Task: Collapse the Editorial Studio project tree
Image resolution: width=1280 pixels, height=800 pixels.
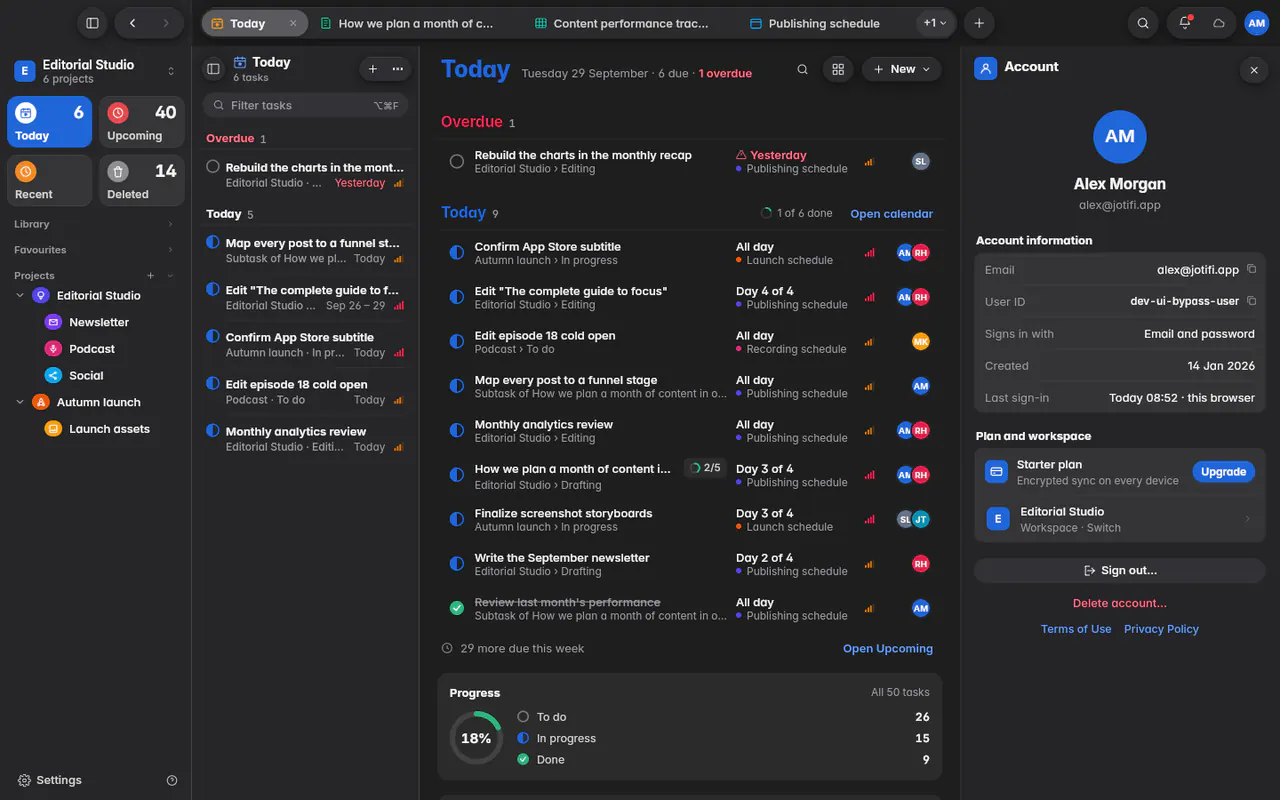Action: 20,296
